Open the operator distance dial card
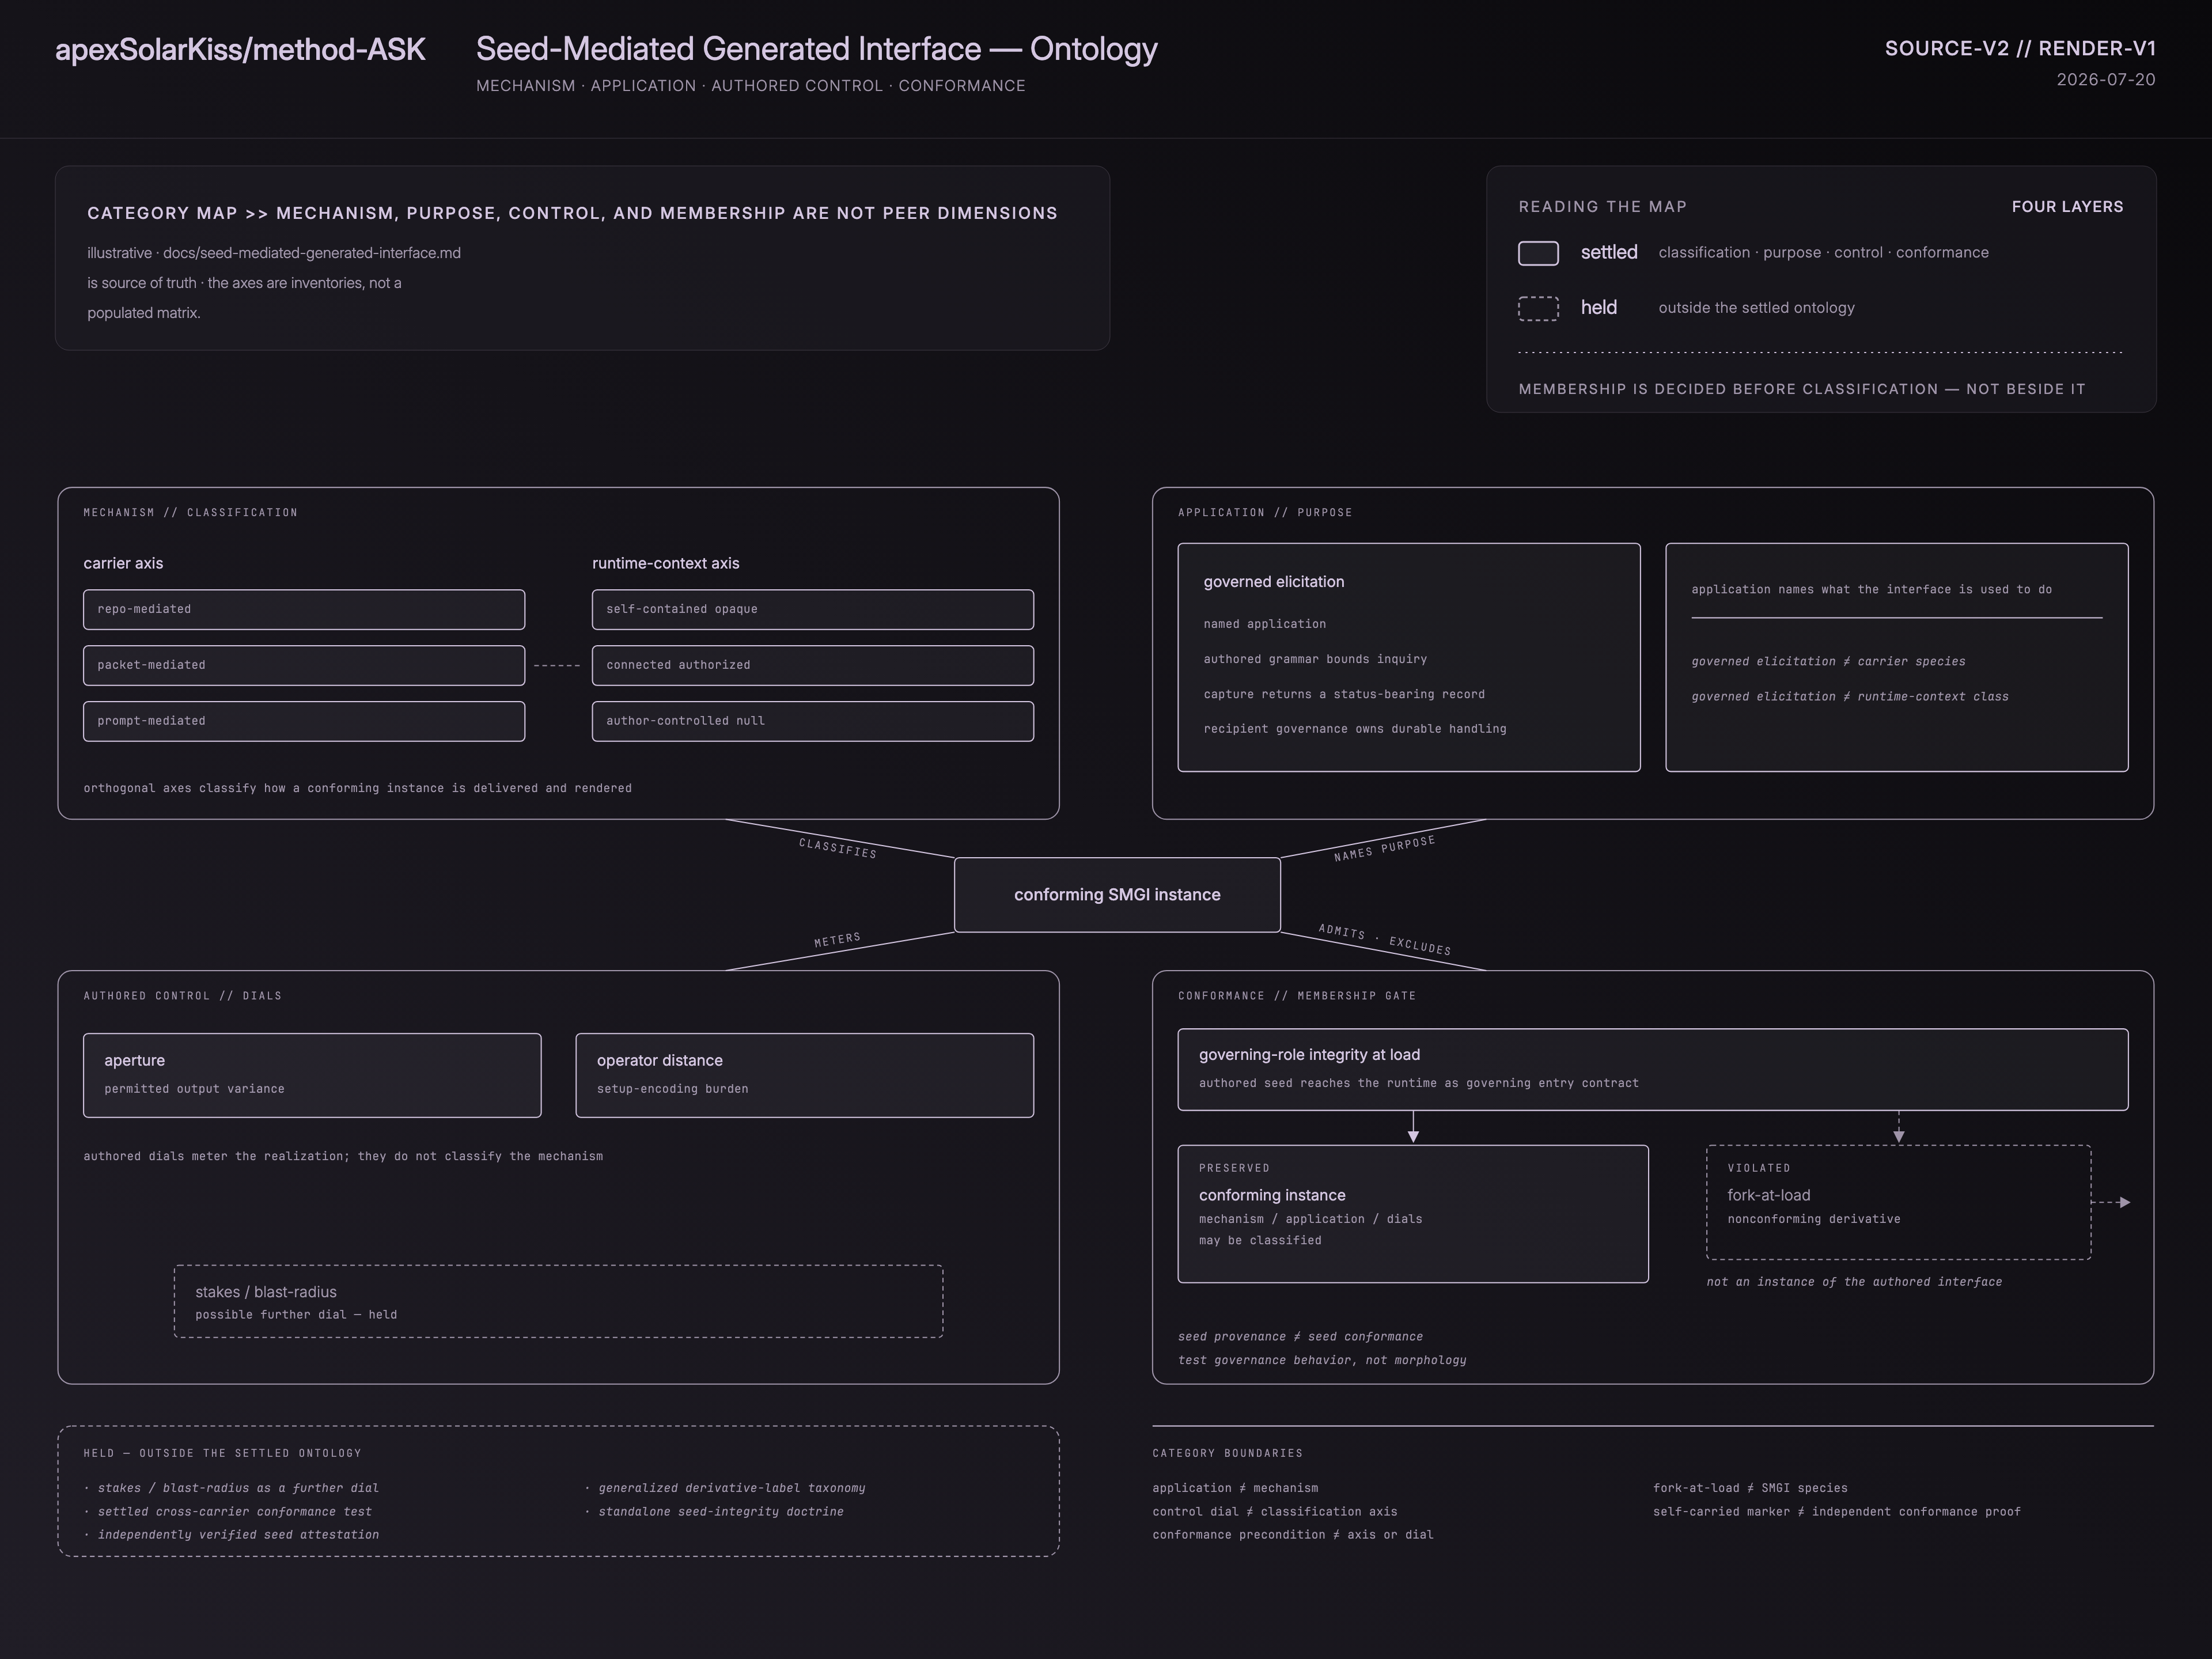 tap(805, 1075)
